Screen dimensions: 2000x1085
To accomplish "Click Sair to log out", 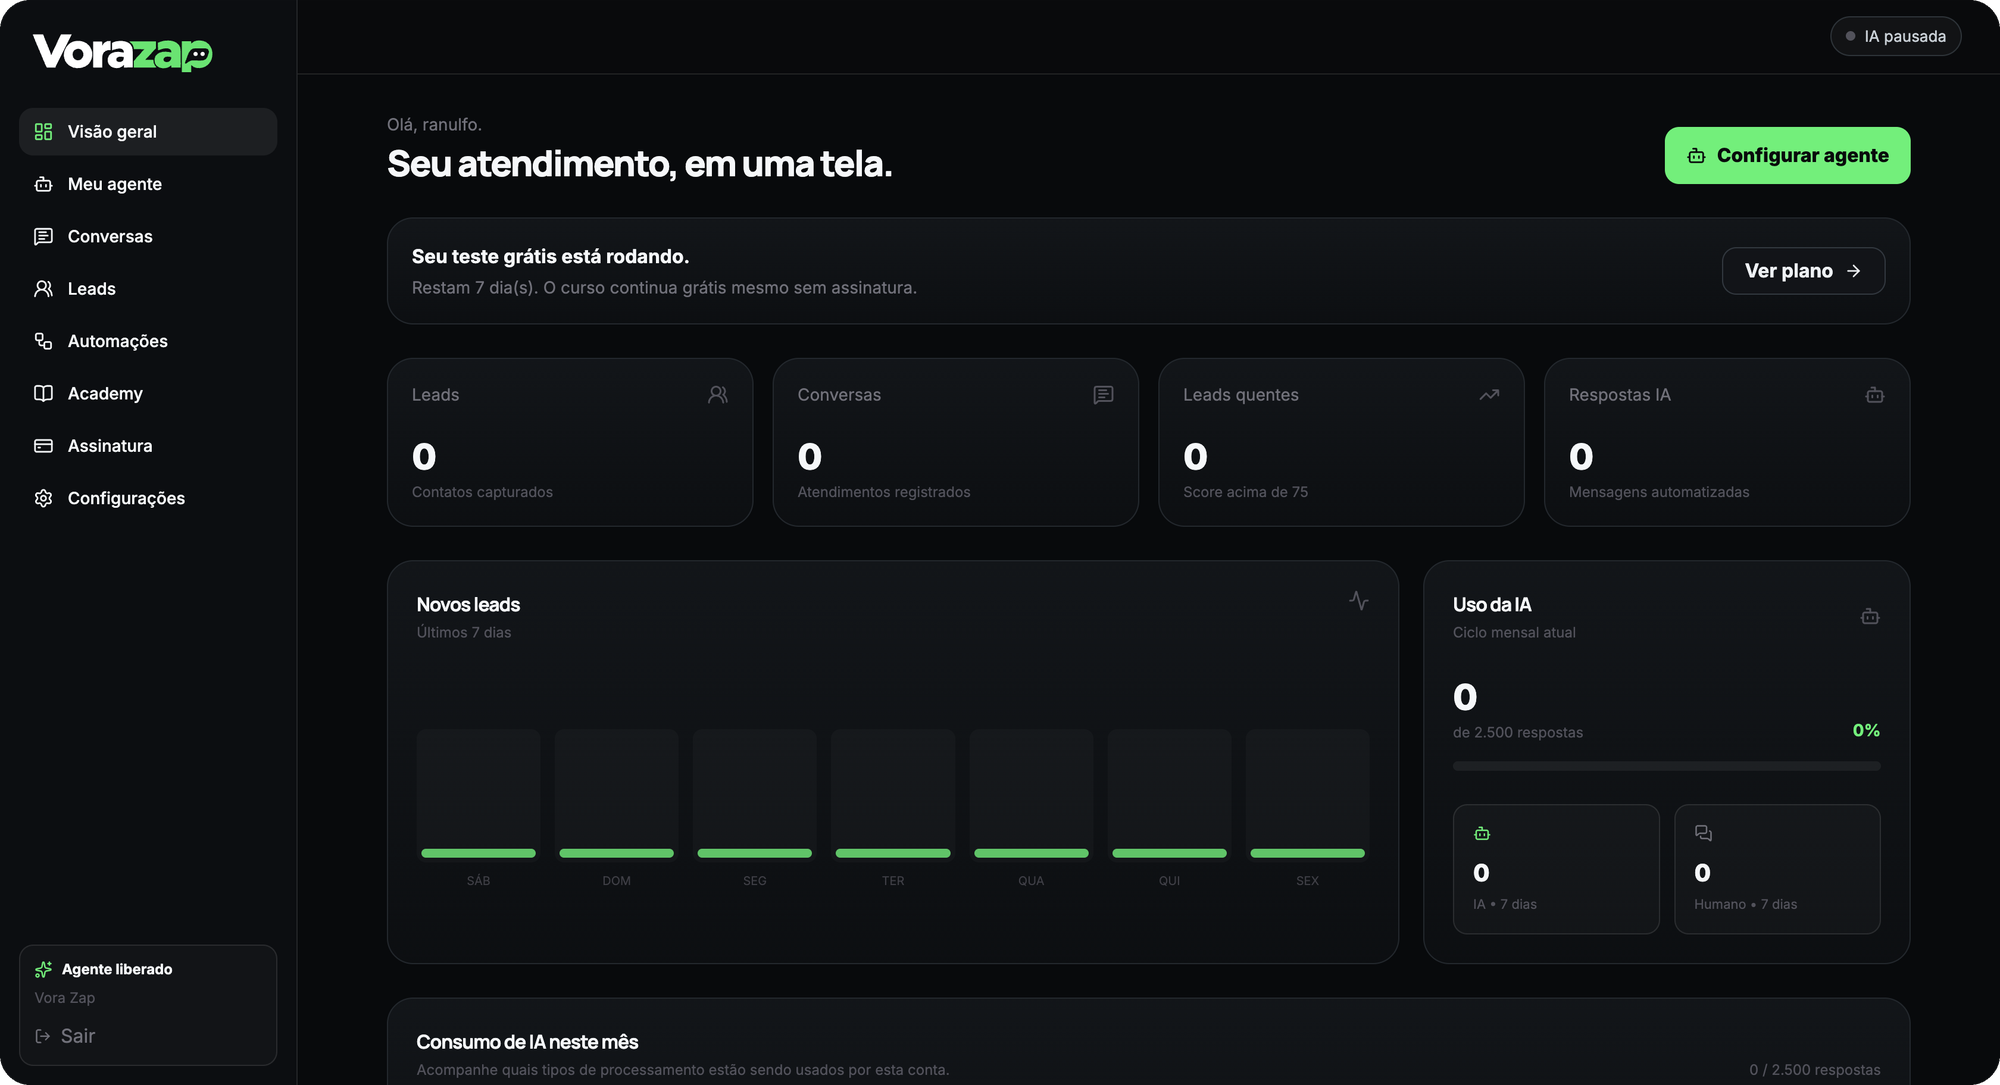I will [66, 1036].
